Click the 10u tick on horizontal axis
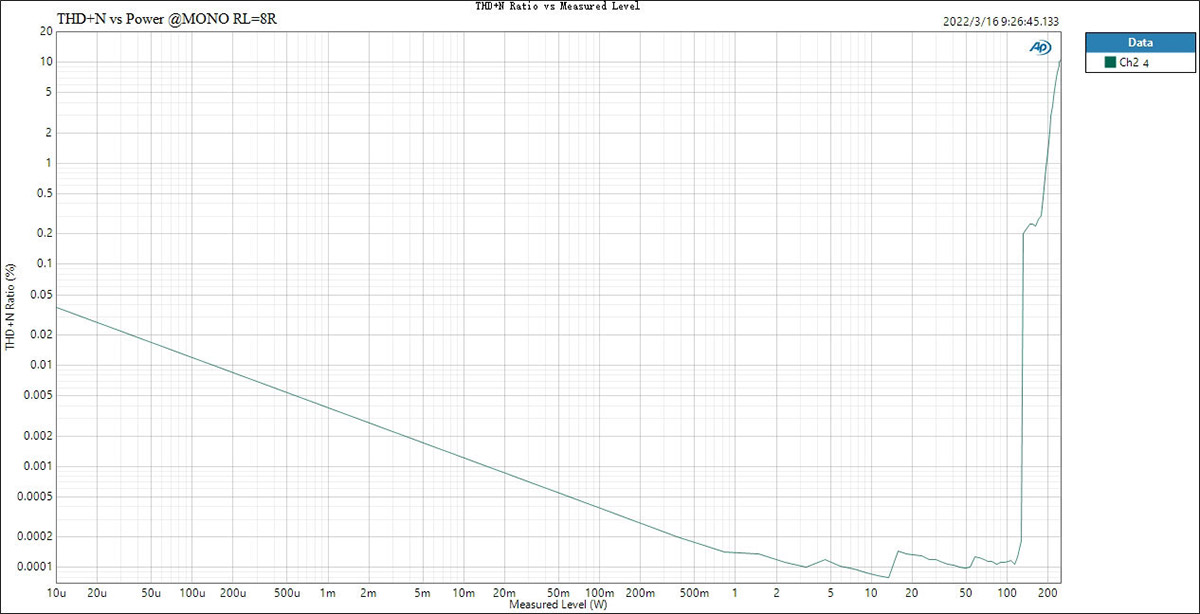Viewport: 1200px width, 614px height. pyautogui.click(x=56, y=591)
